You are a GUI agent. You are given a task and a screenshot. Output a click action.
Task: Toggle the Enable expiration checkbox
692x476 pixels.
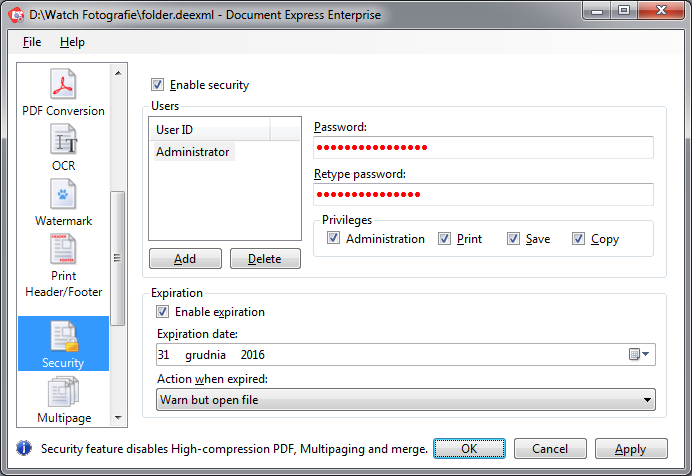[162, 312]
